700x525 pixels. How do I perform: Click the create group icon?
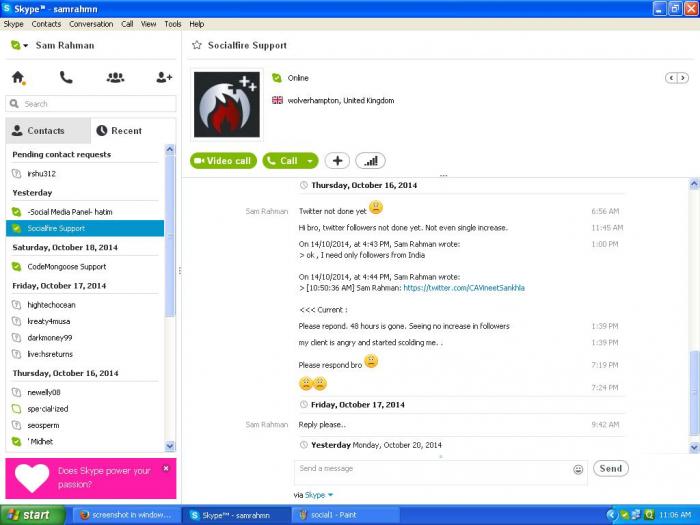pyautogui.click(x=115, y=78)
